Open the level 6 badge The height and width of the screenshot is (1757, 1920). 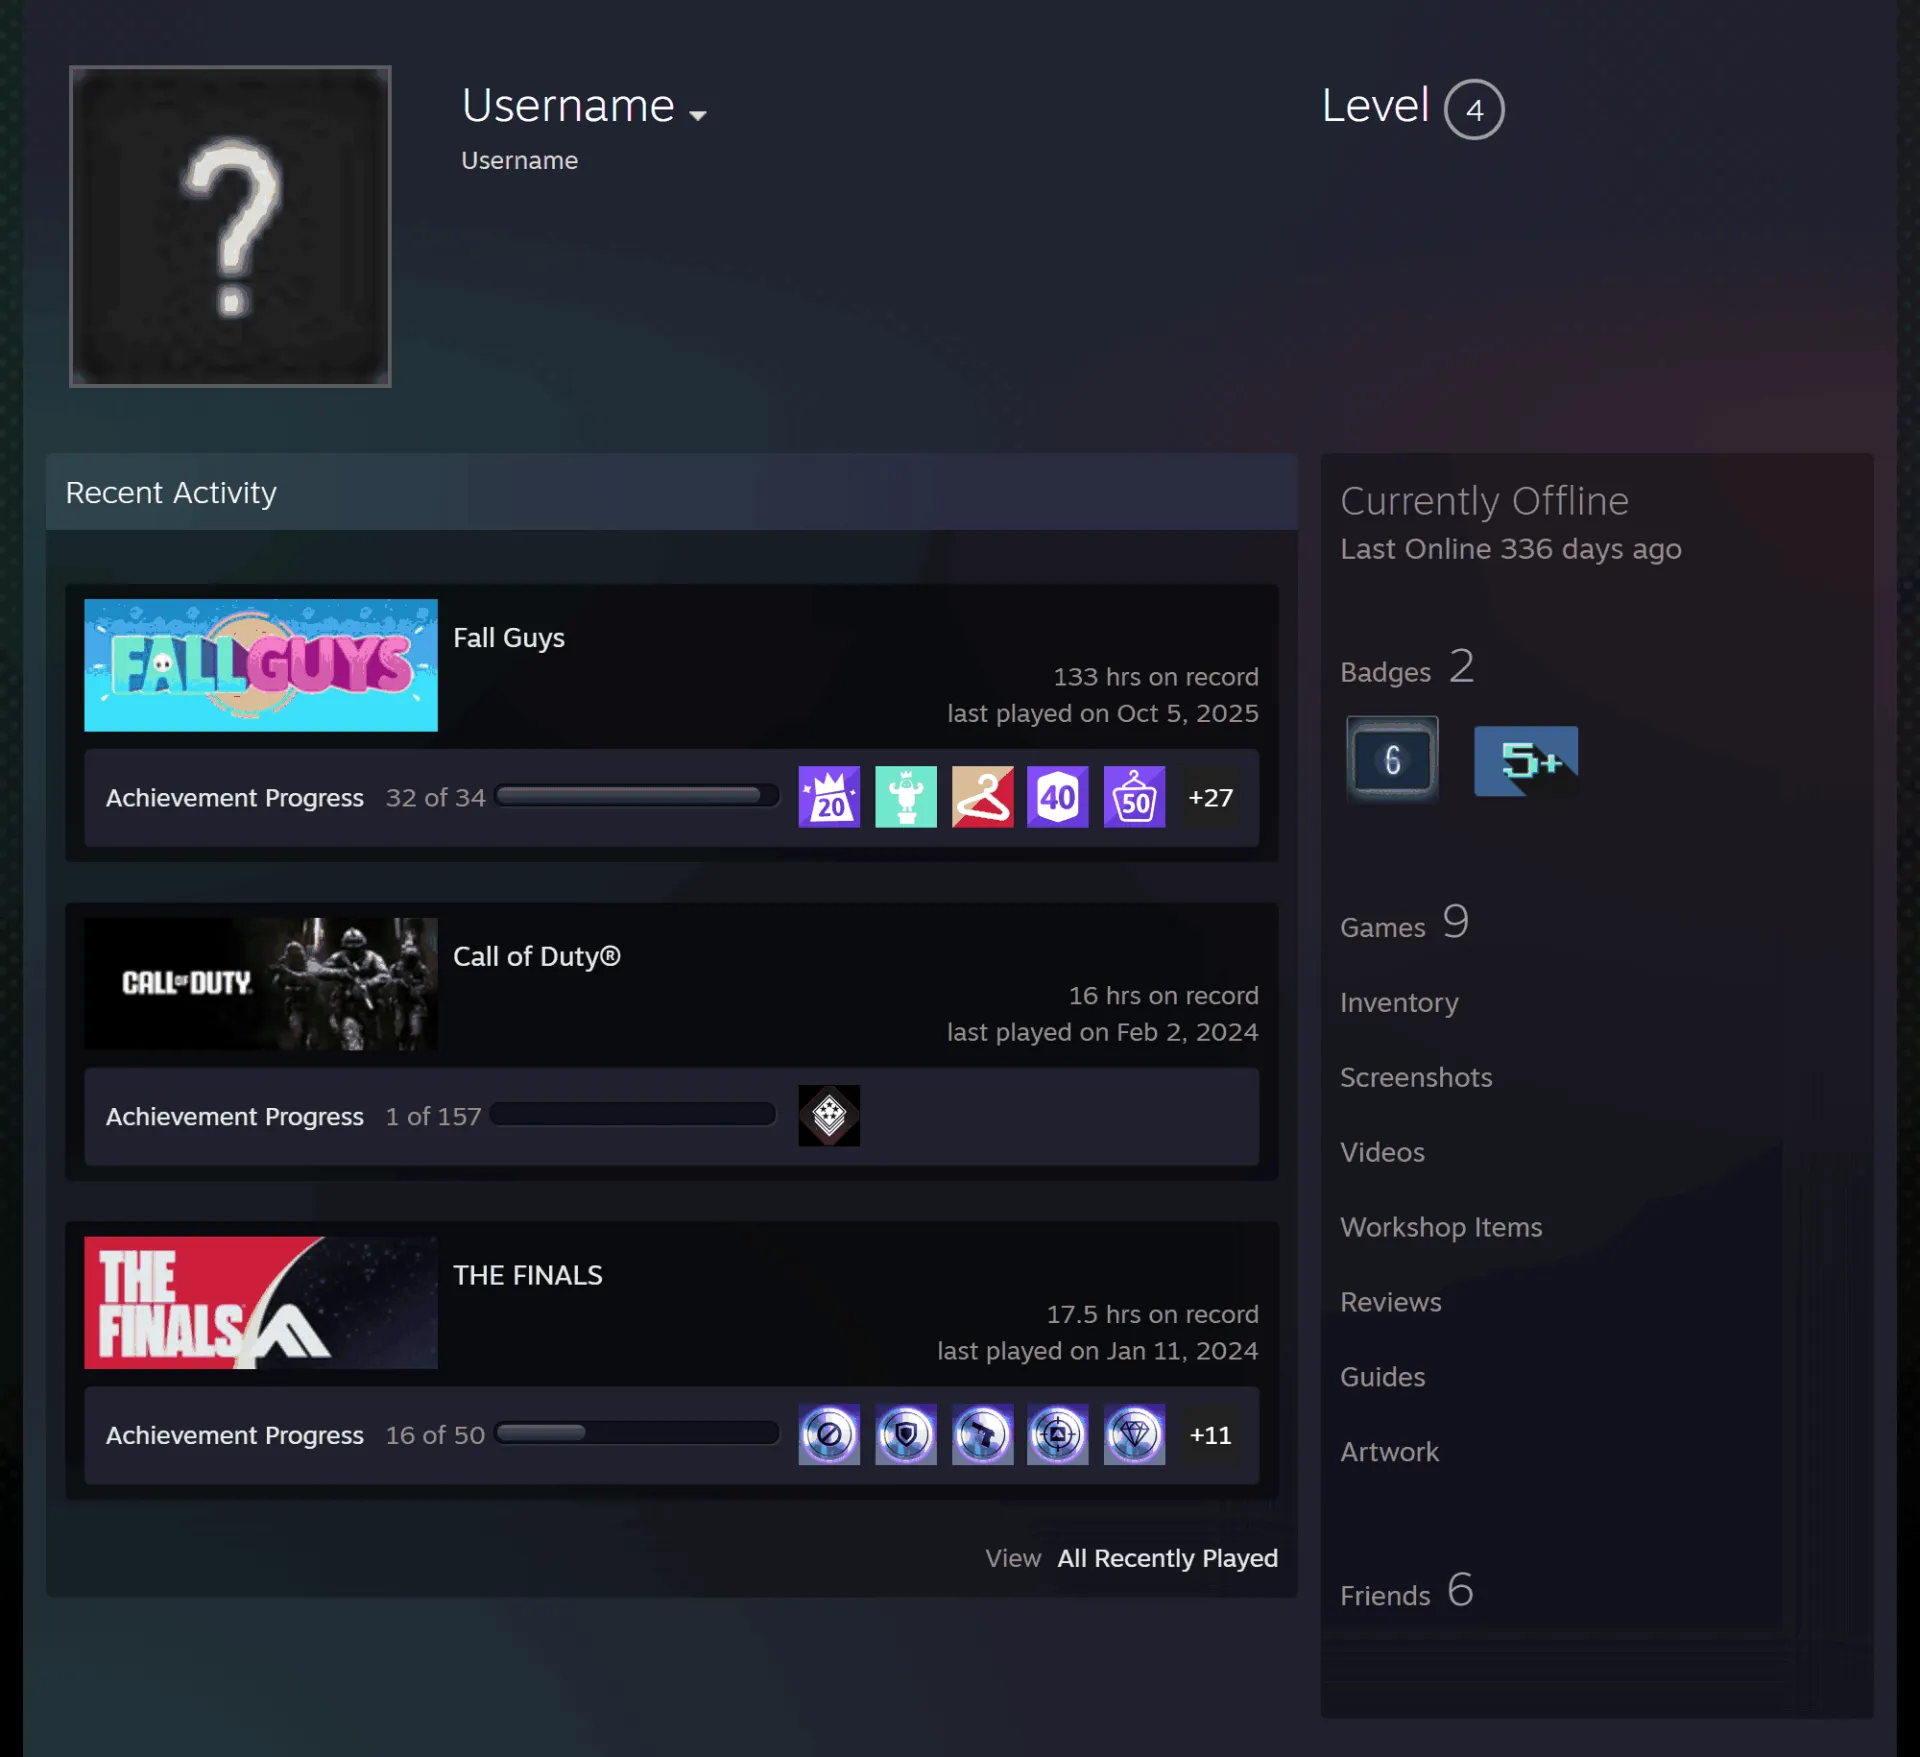[x=1392, y=759]
